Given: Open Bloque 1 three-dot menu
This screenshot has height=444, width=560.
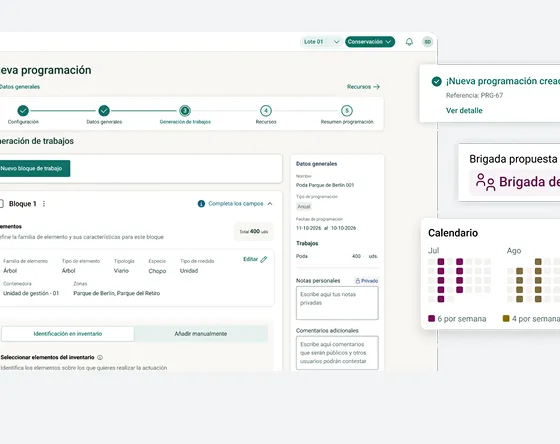Looking at the screenshot, I should (x=44, y=204).
